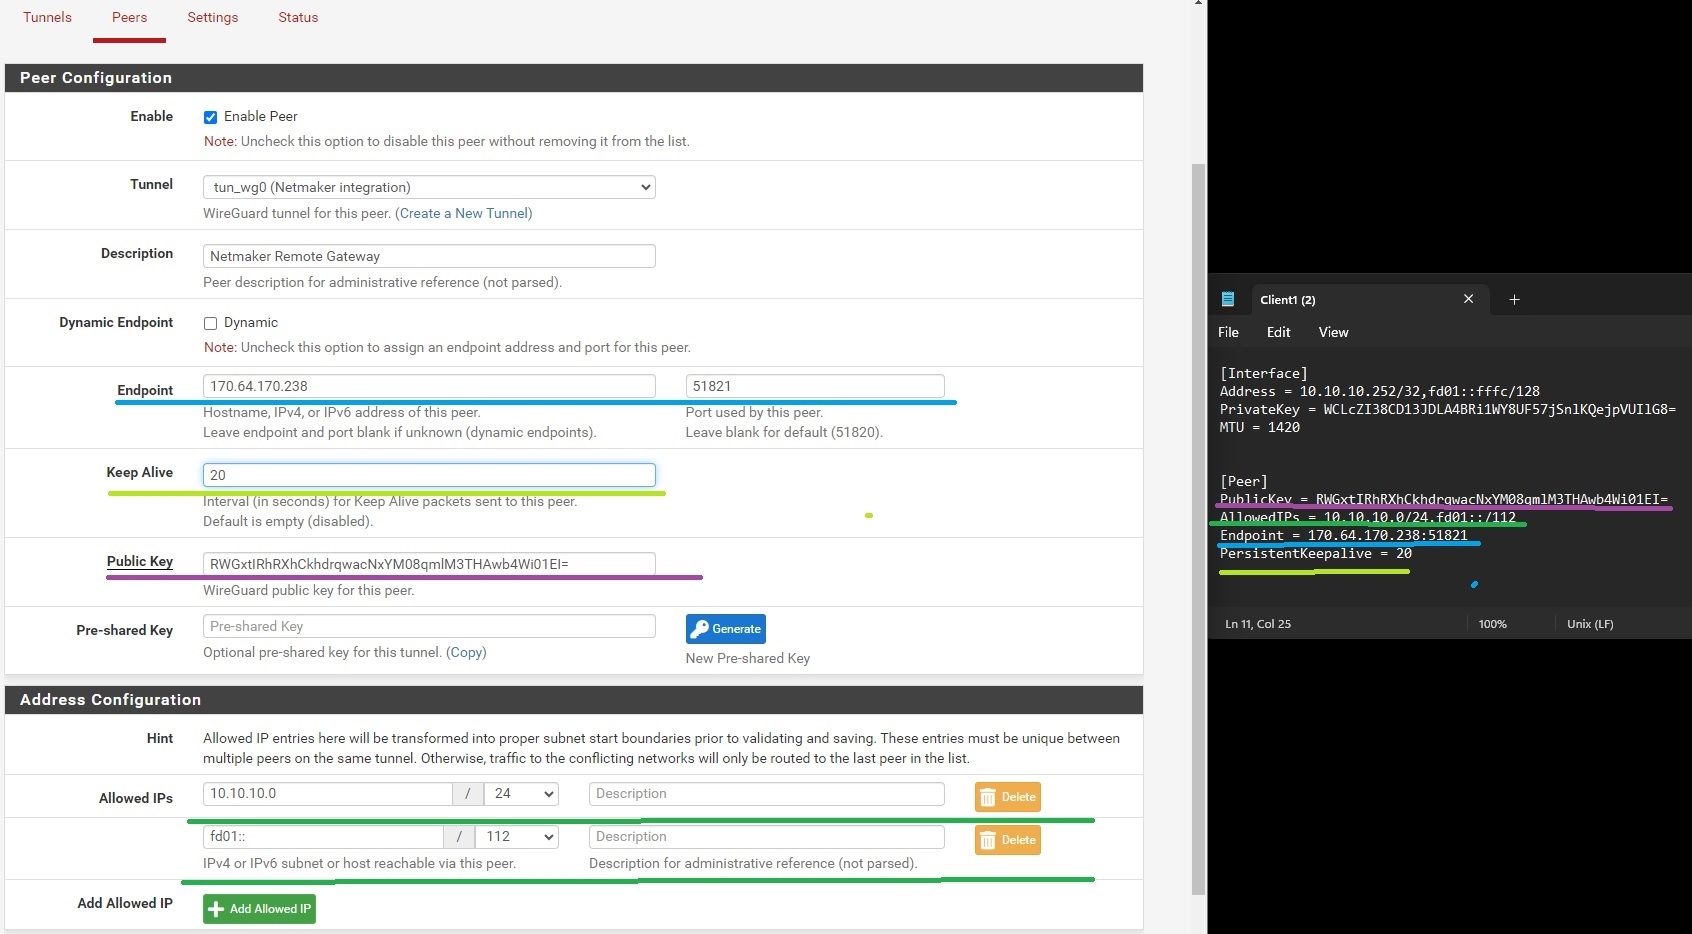The height and width of the screenshot is (934, 1692).
Task: Follow the Create a New Tunnel link
Action: (464, 213)
